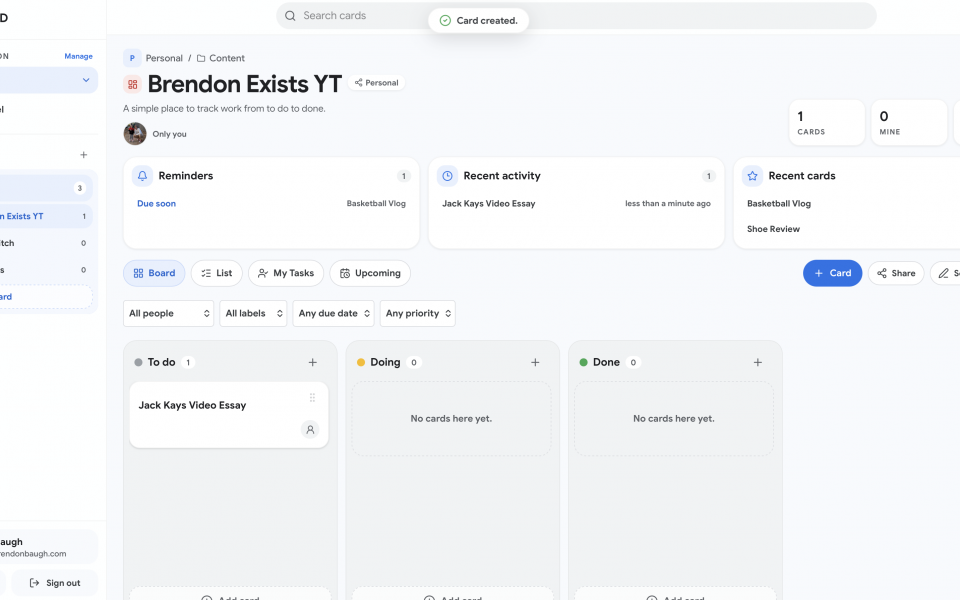The image size is (960, 600).
Task: Click the plus icon in Done column
Action: click(x=757, y=362)
